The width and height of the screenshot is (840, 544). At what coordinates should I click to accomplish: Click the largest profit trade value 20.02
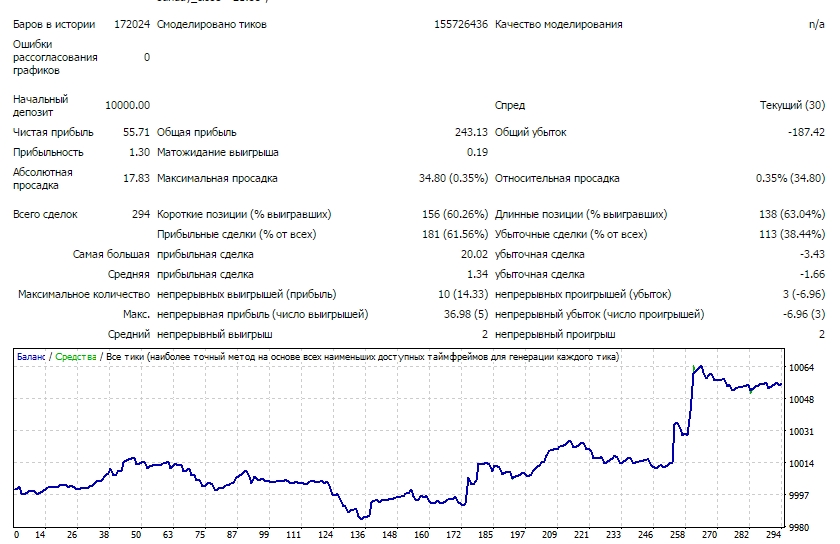(474, 255)
